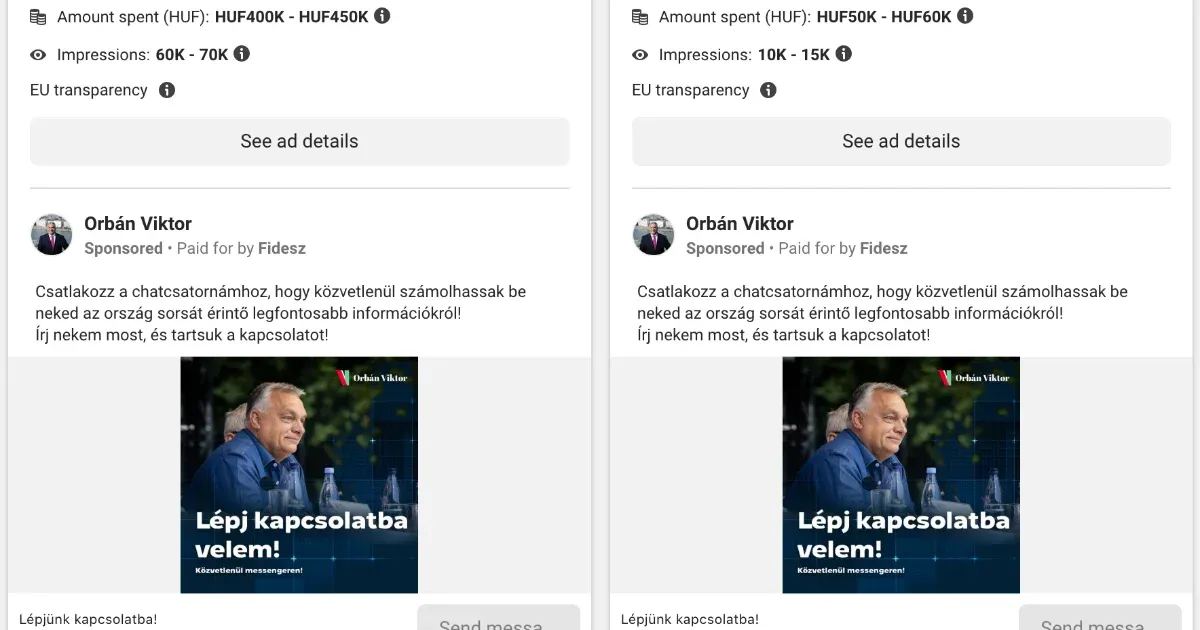The height and width of the screenshot is (630, 1200).
Task: Open Orbán Viktor page name in right ad
Action: (x=740, y=224)
